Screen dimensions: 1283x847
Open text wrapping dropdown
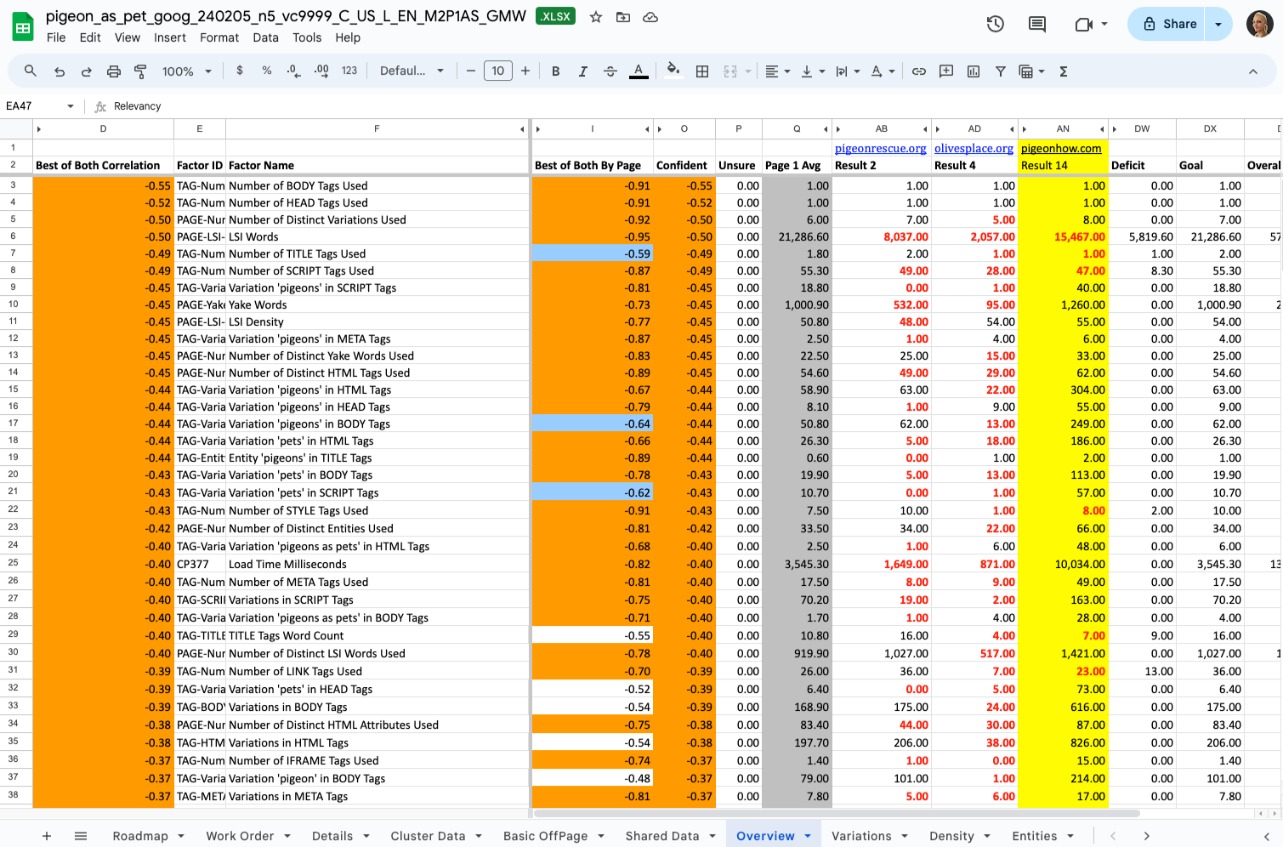846,71
